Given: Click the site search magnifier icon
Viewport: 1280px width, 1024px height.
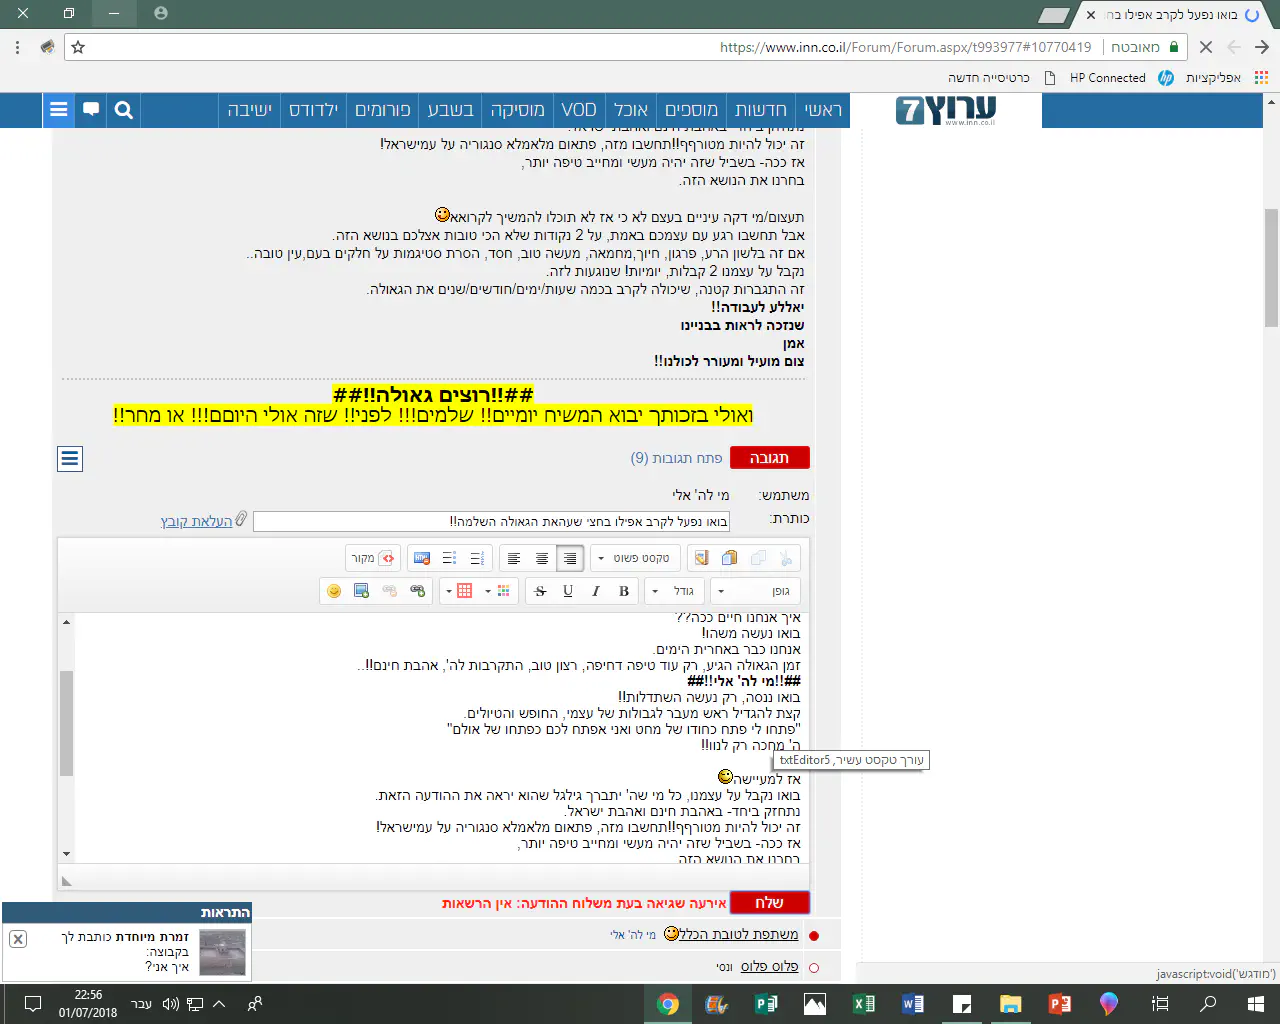Looking at the screenshot, I should [124, 110].
